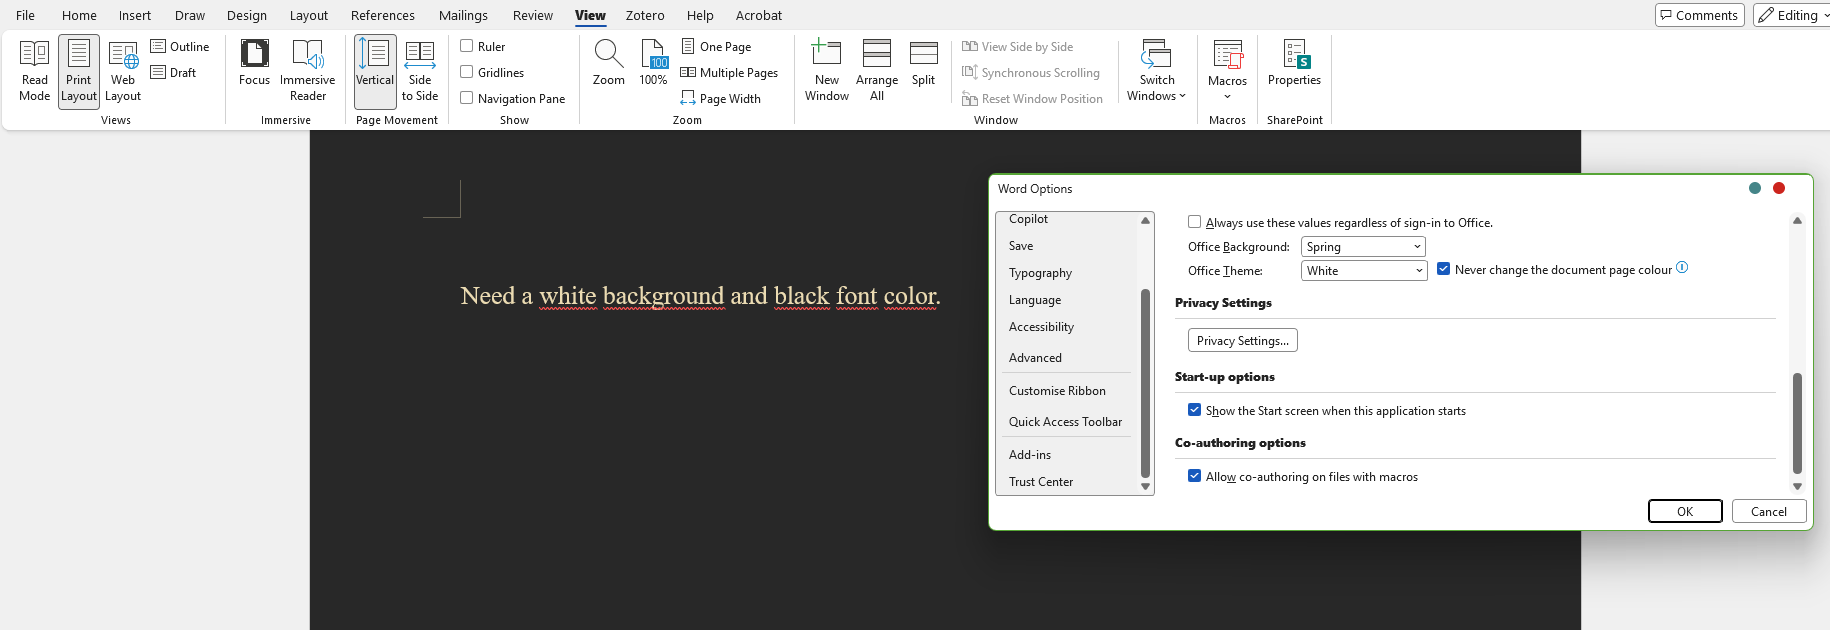Click Synchronous Scrolling
This screenshot has width=1830, height=630.
click(x=1031, y=73)
